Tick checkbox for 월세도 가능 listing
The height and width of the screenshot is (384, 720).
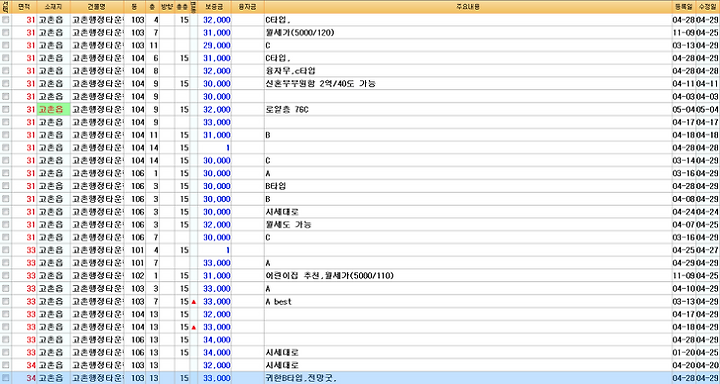(6, 225)
